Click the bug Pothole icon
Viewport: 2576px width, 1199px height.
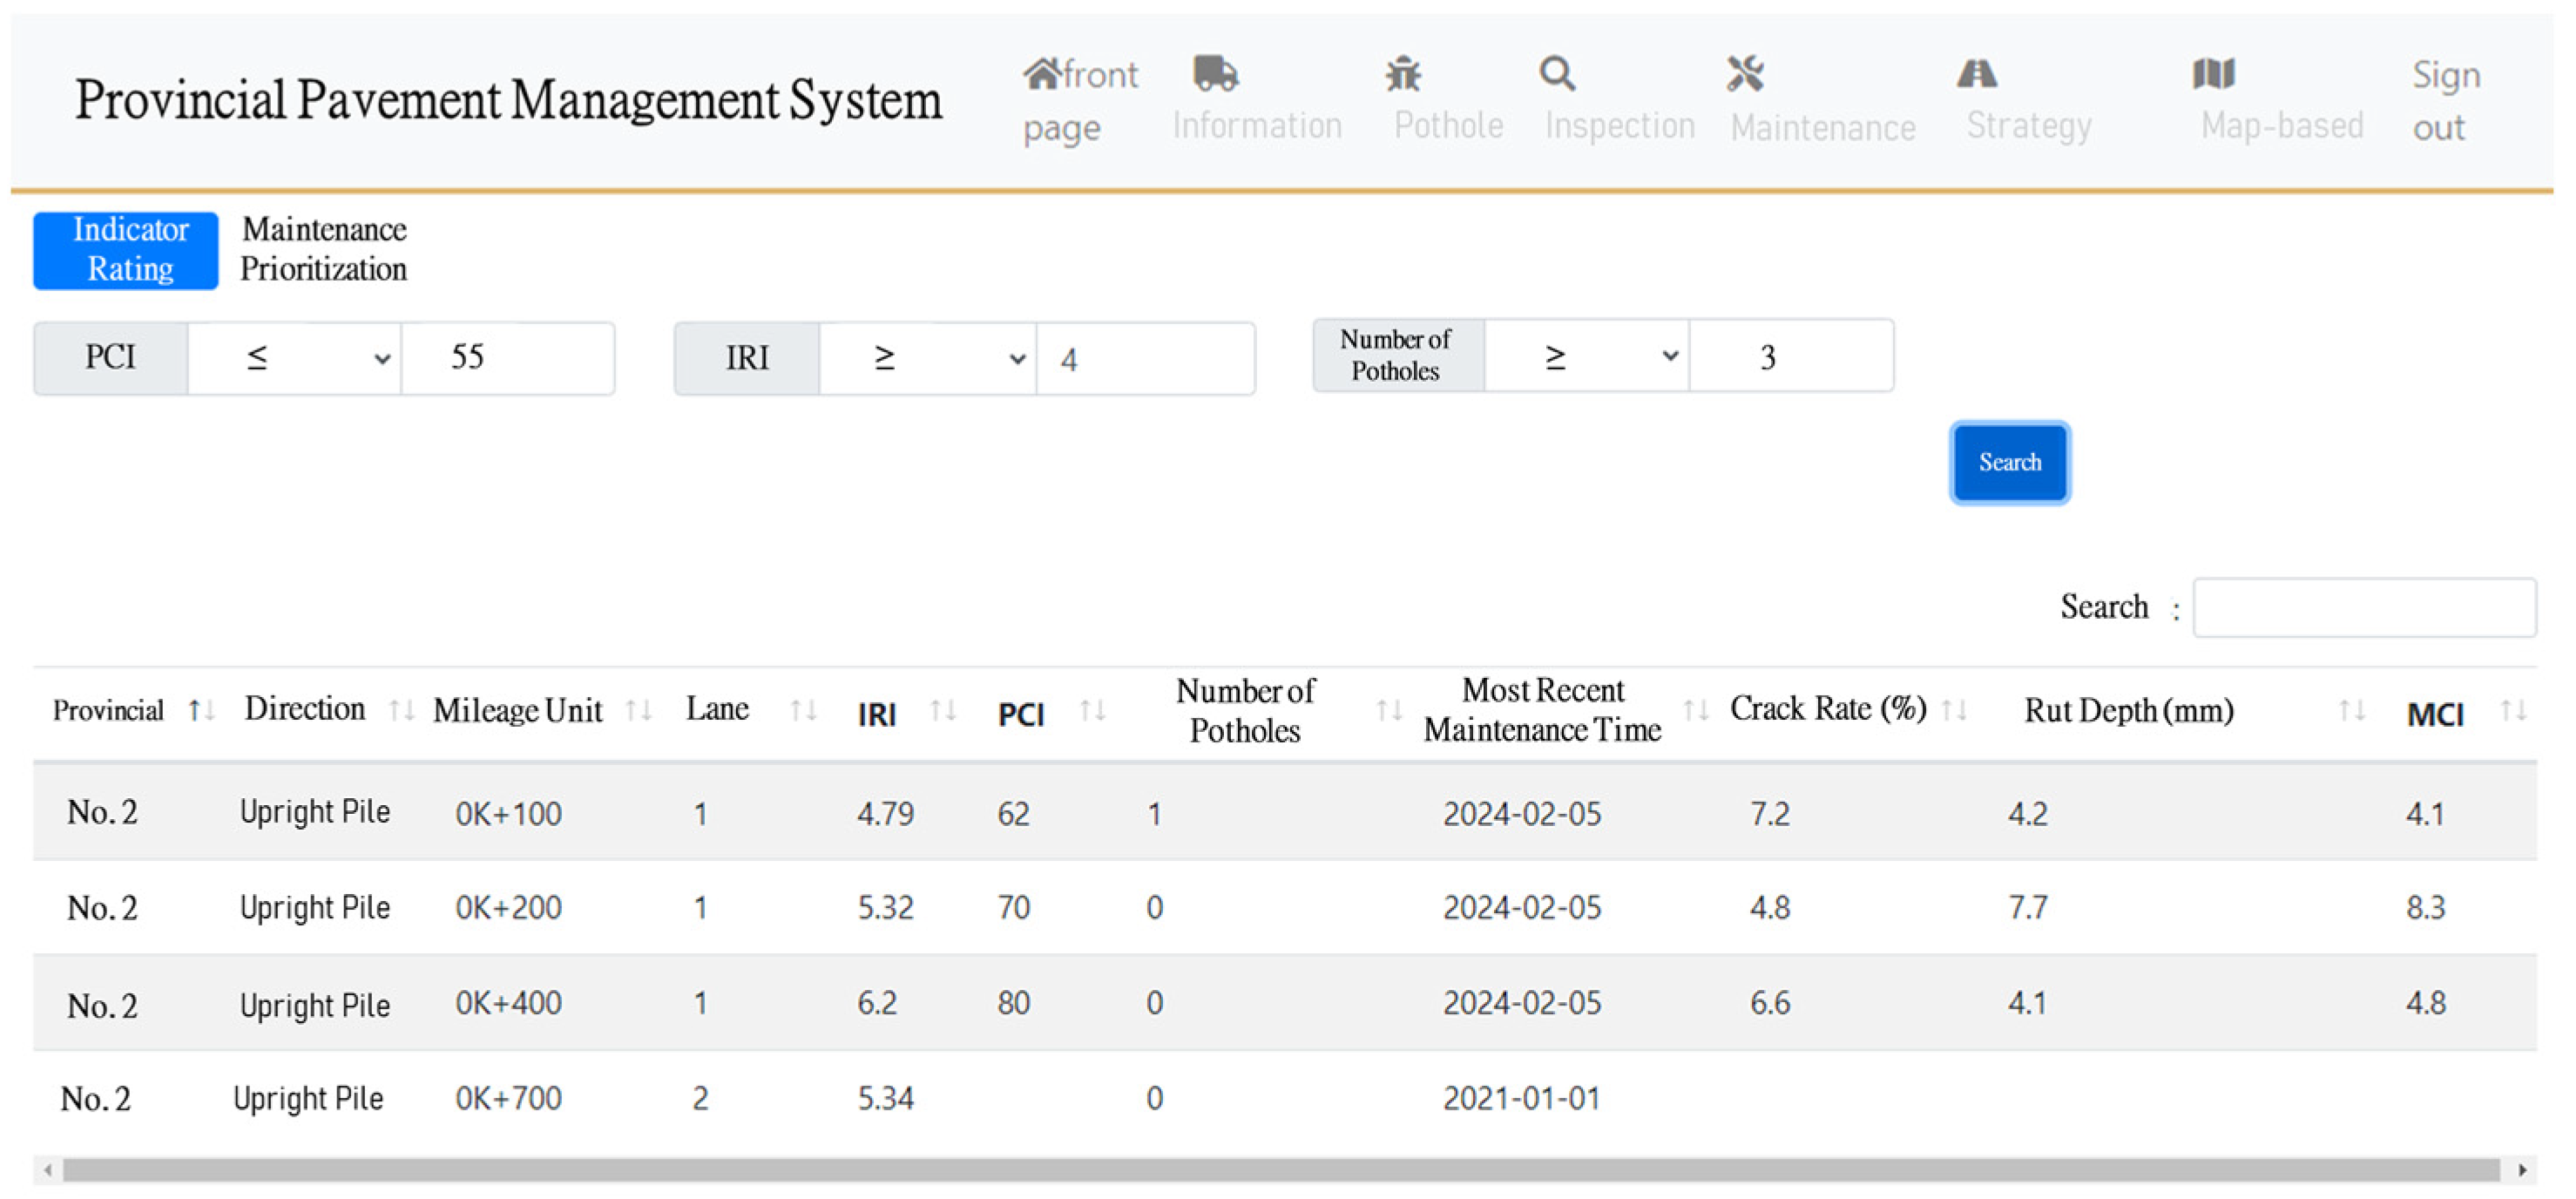click(x=1403, y=74)
